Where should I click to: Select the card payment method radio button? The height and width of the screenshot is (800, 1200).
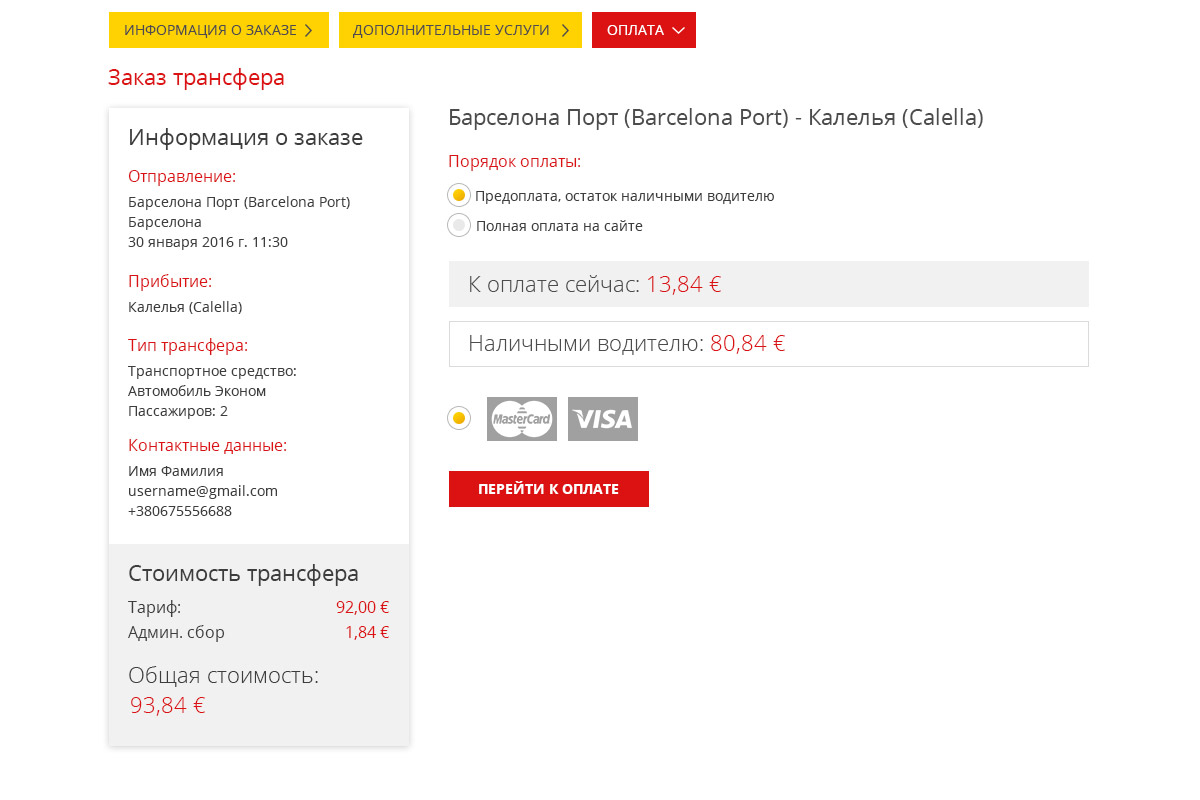point(459,418)
